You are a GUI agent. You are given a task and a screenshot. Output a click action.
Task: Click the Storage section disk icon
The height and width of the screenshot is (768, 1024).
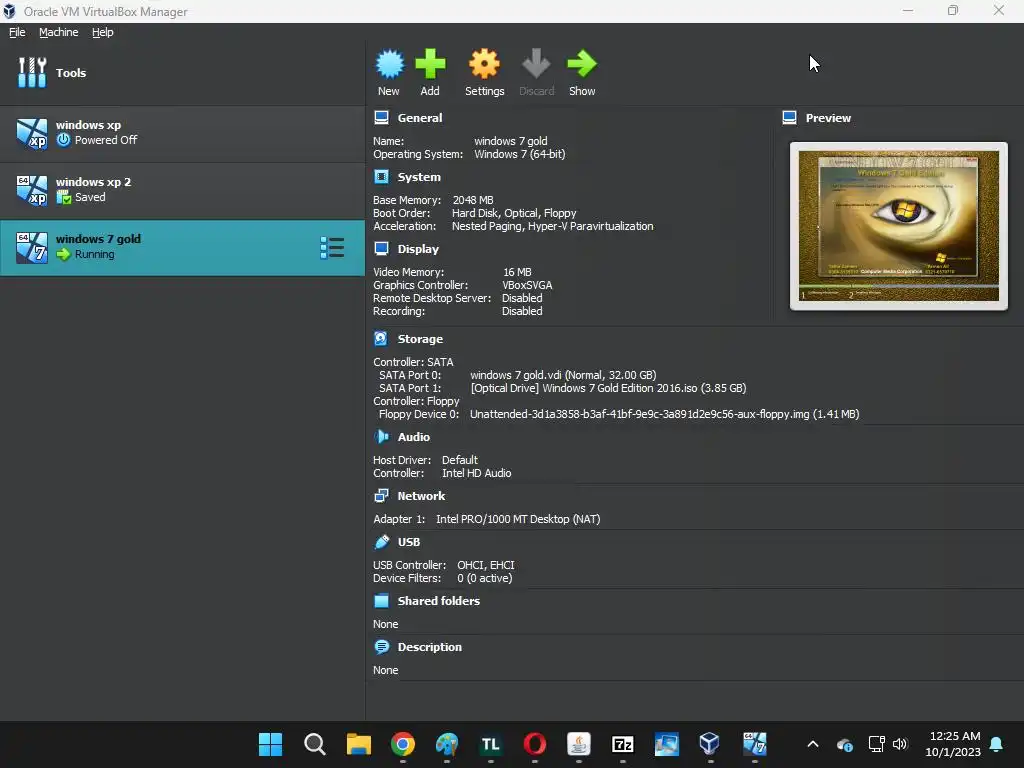point(381,338)
